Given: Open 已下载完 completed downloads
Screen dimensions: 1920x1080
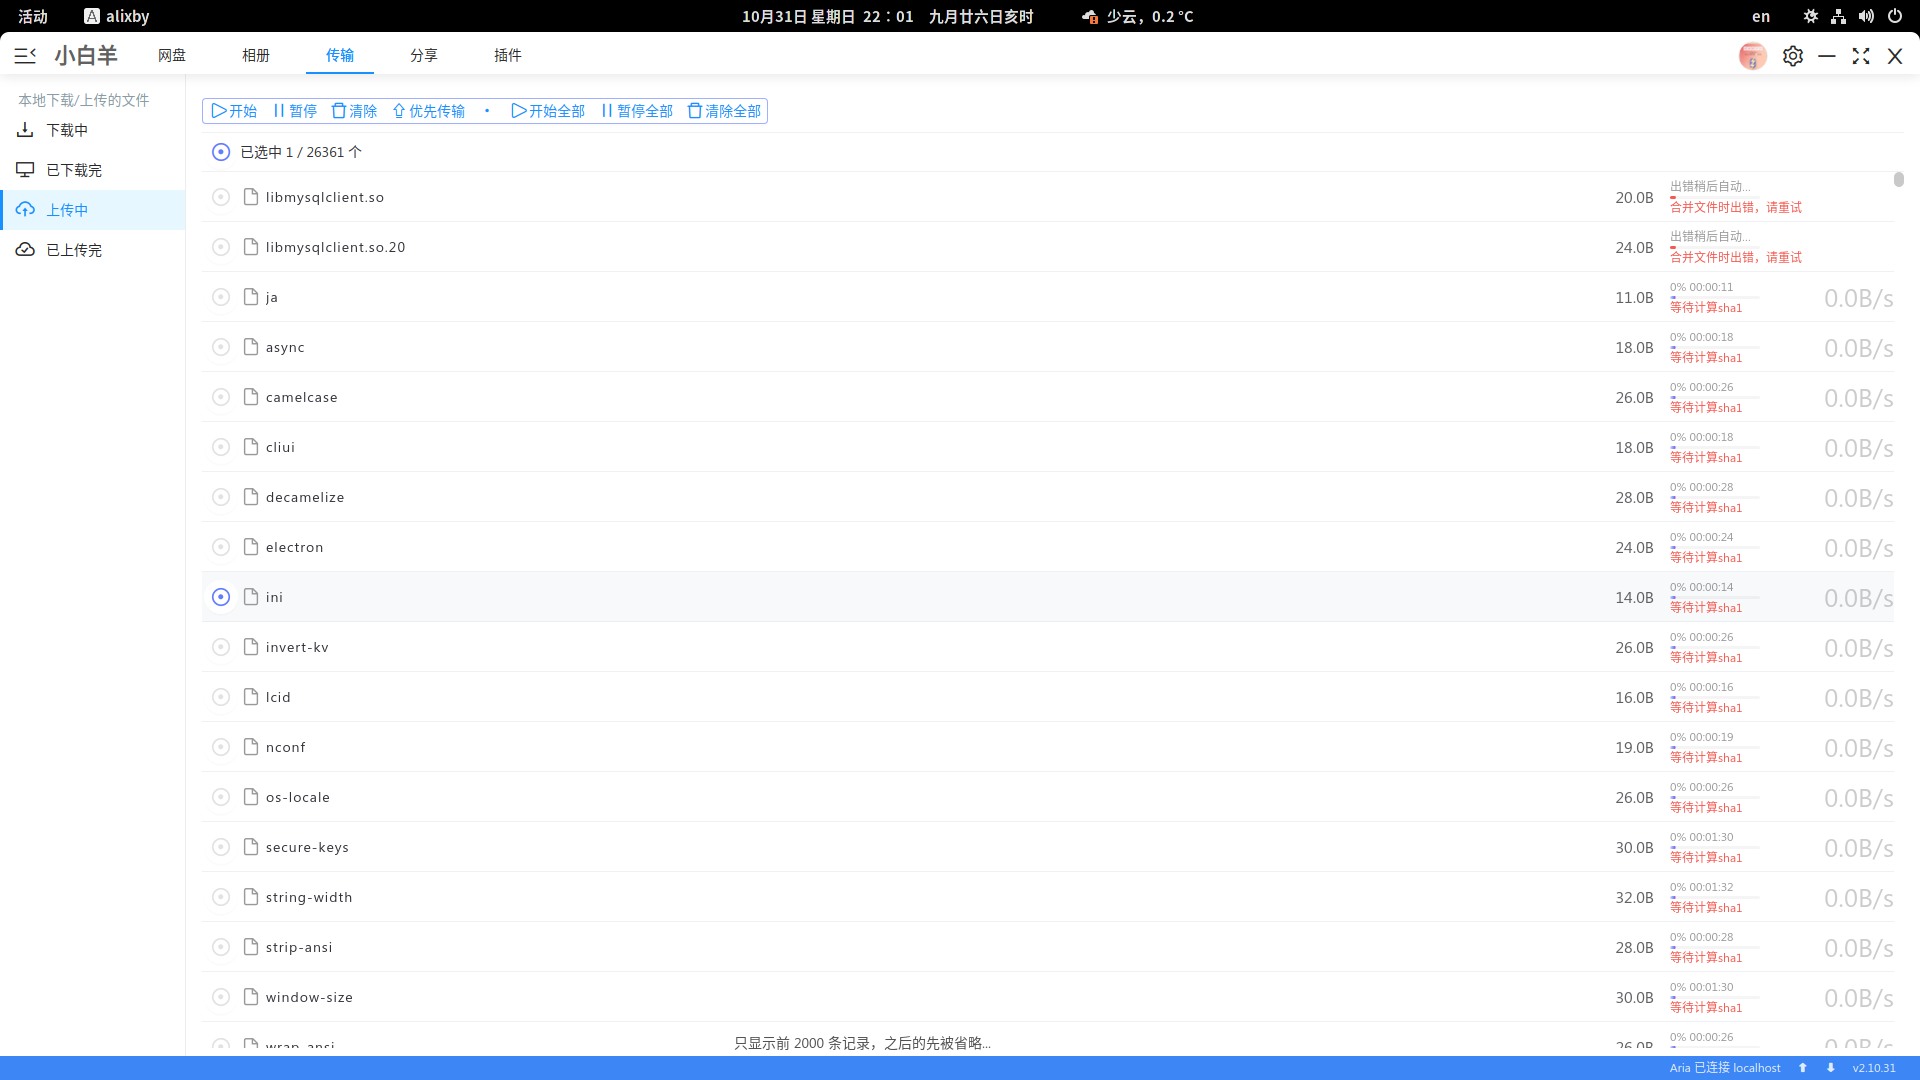Looking at the screenshot, I should 93,170.
